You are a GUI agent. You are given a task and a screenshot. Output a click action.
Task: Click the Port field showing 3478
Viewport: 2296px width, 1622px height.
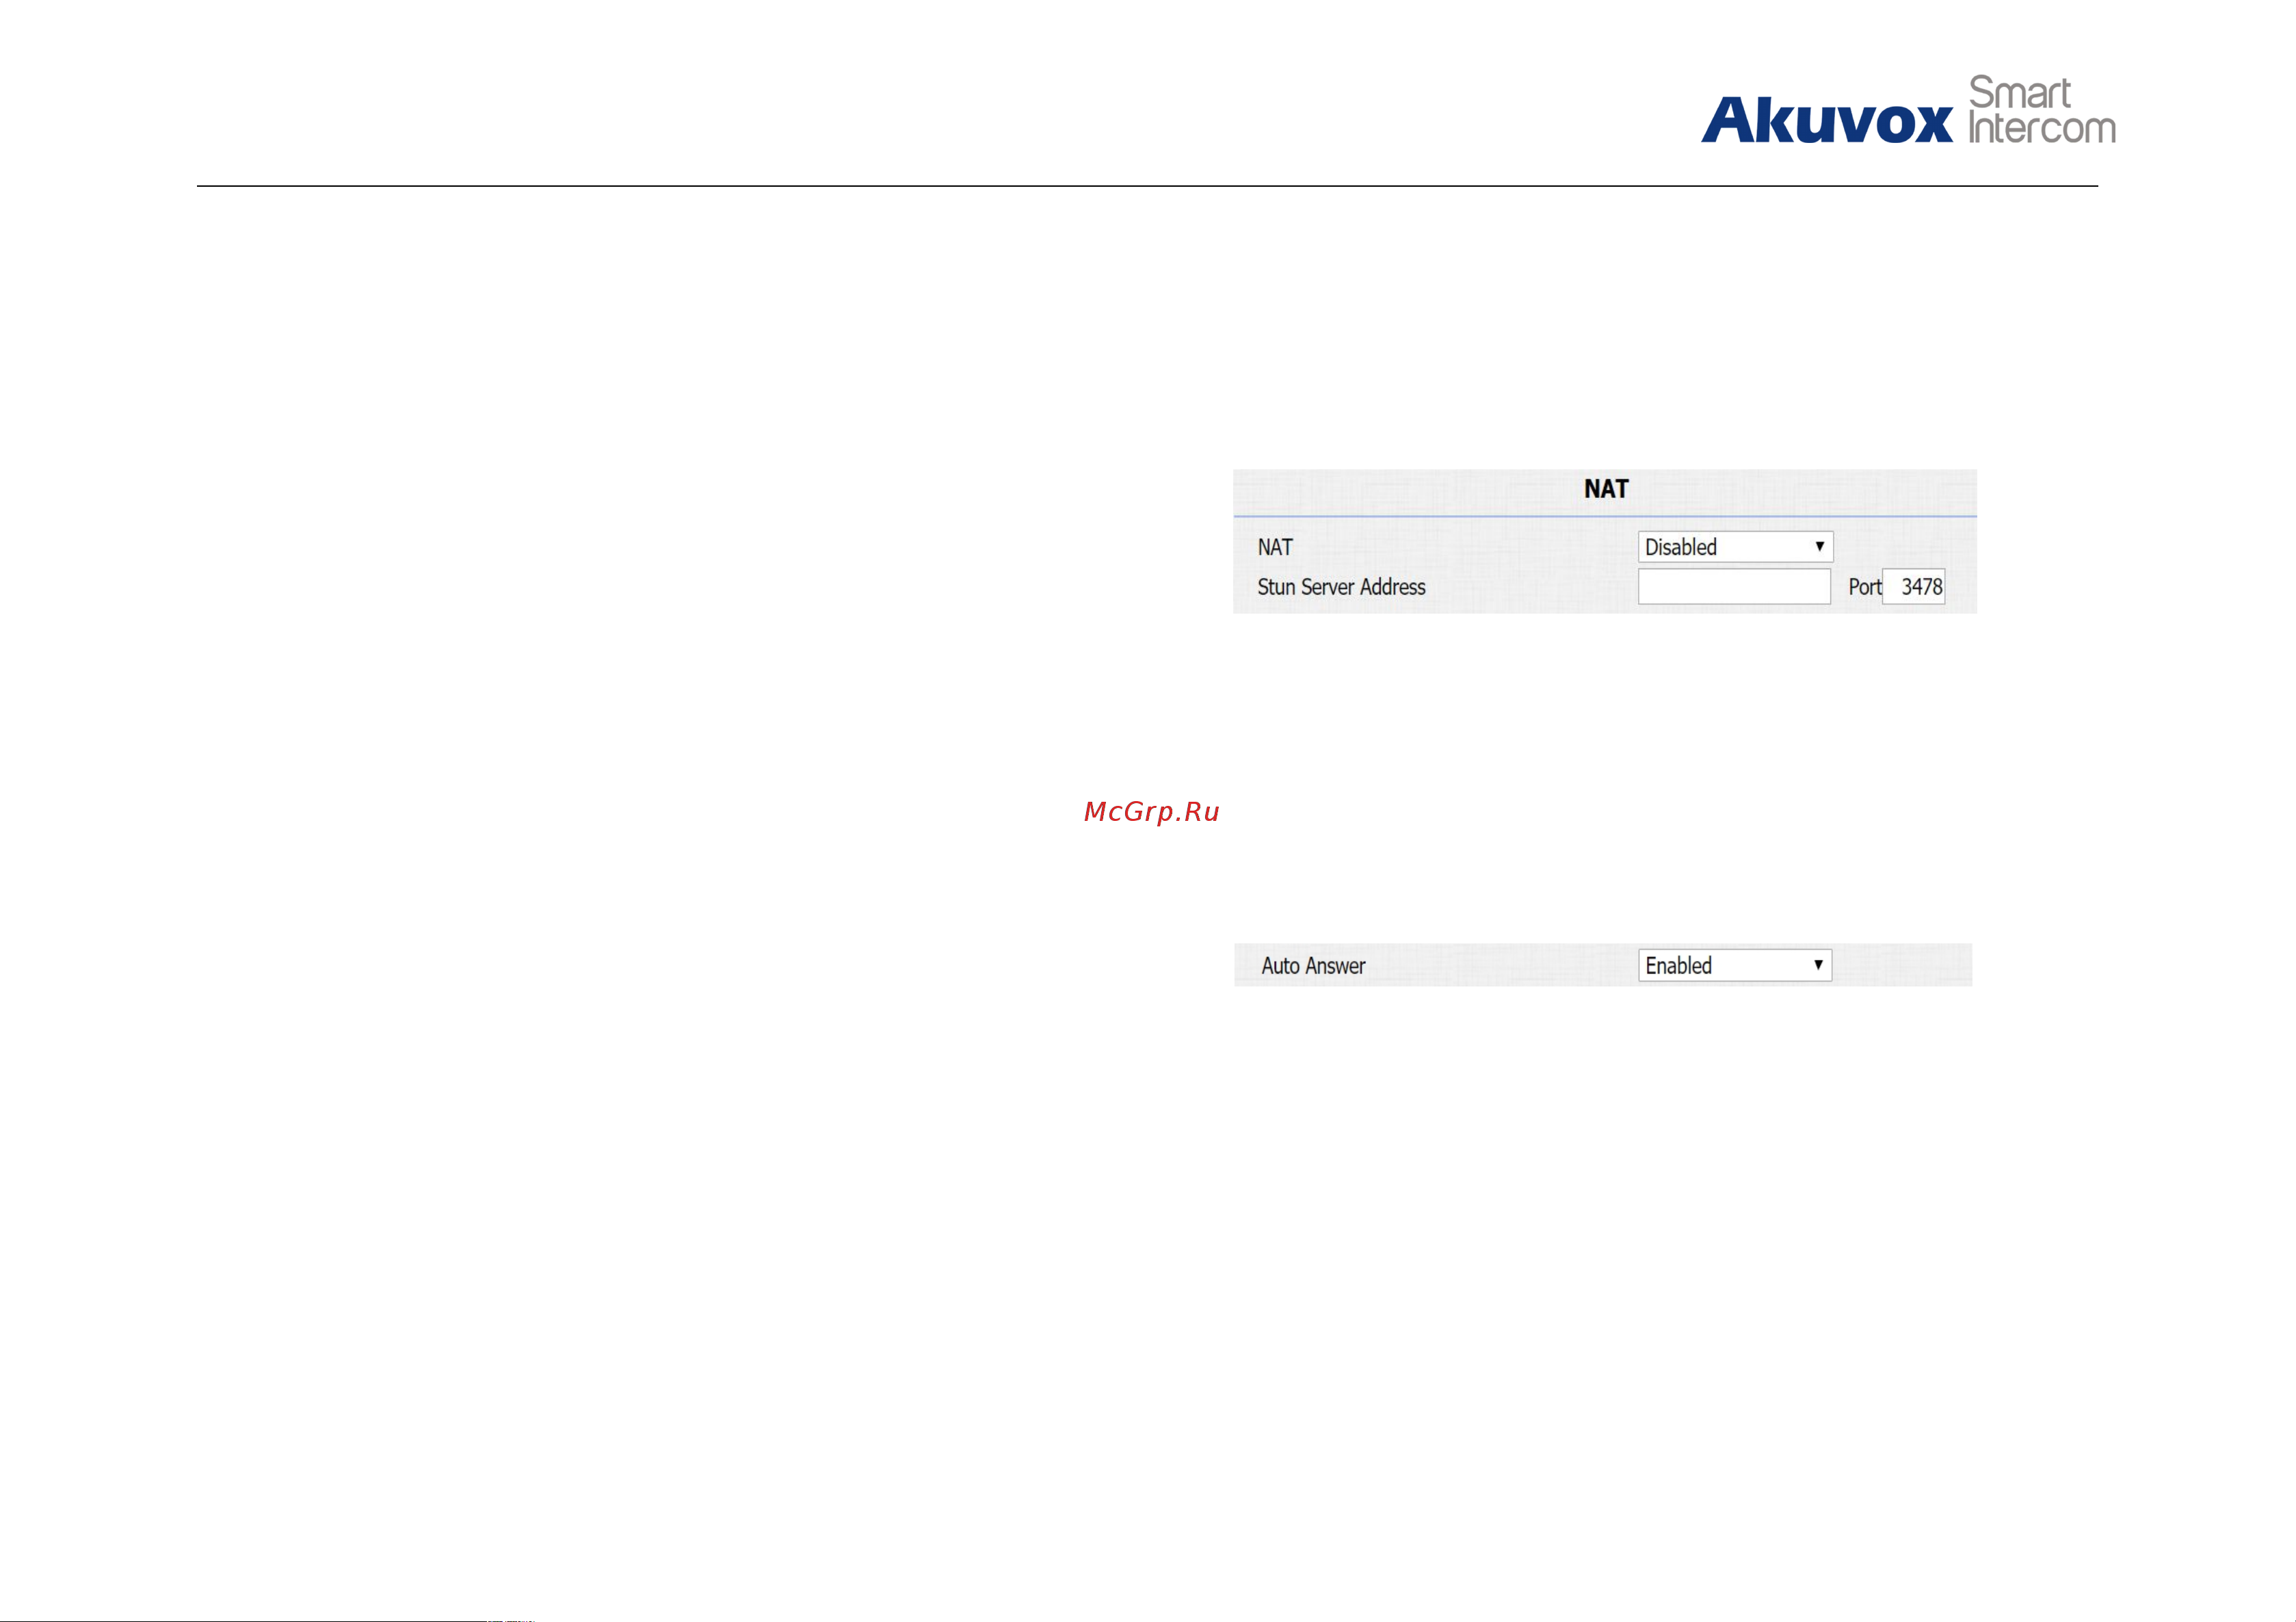[1913, 587]
